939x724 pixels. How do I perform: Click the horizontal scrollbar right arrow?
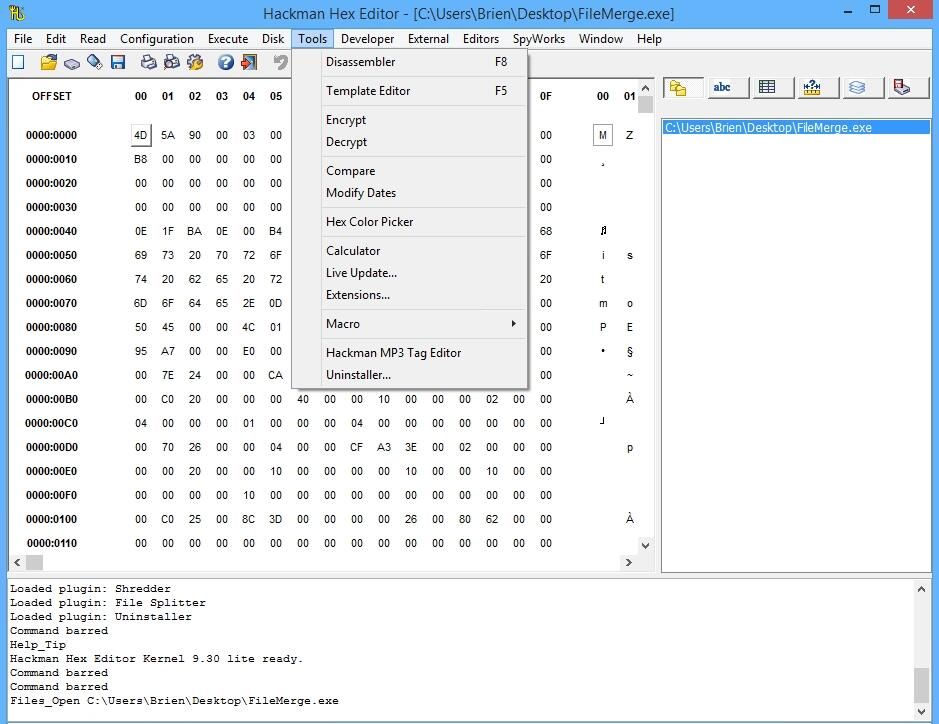[x=628, y=562]
